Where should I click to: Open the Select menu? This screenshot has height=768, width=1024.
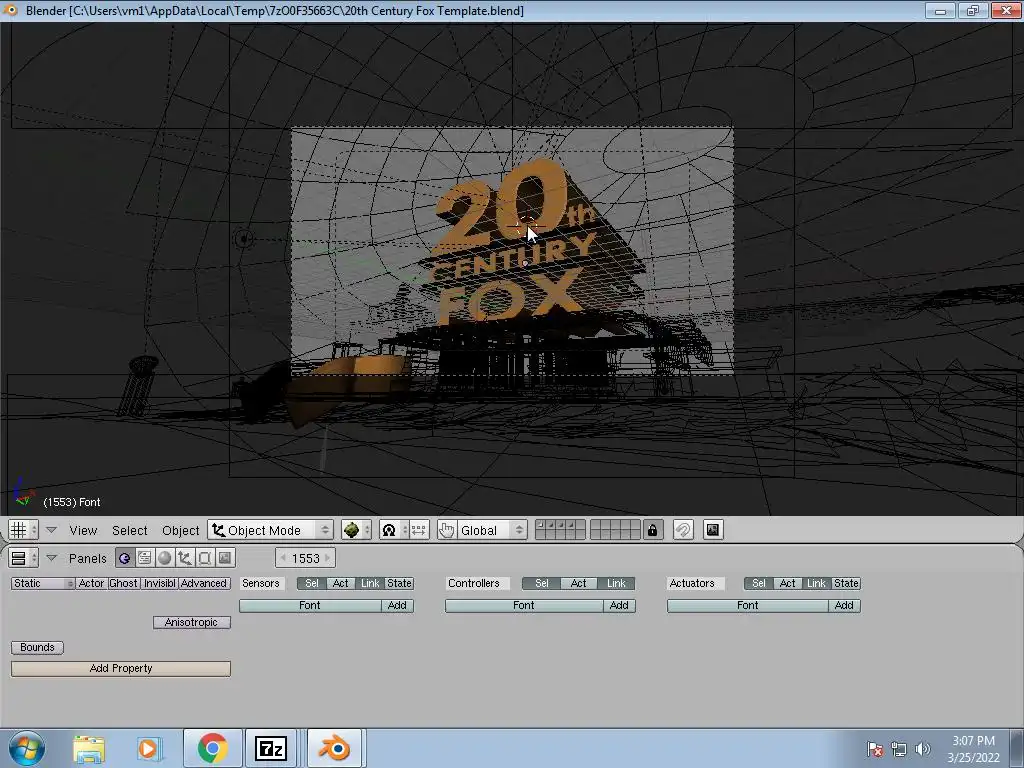tap(129, 530)
